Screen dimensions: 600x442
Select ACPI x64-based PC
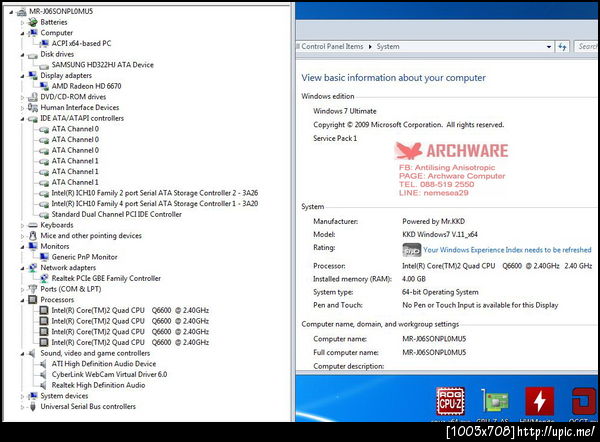(x=81, y=44)
